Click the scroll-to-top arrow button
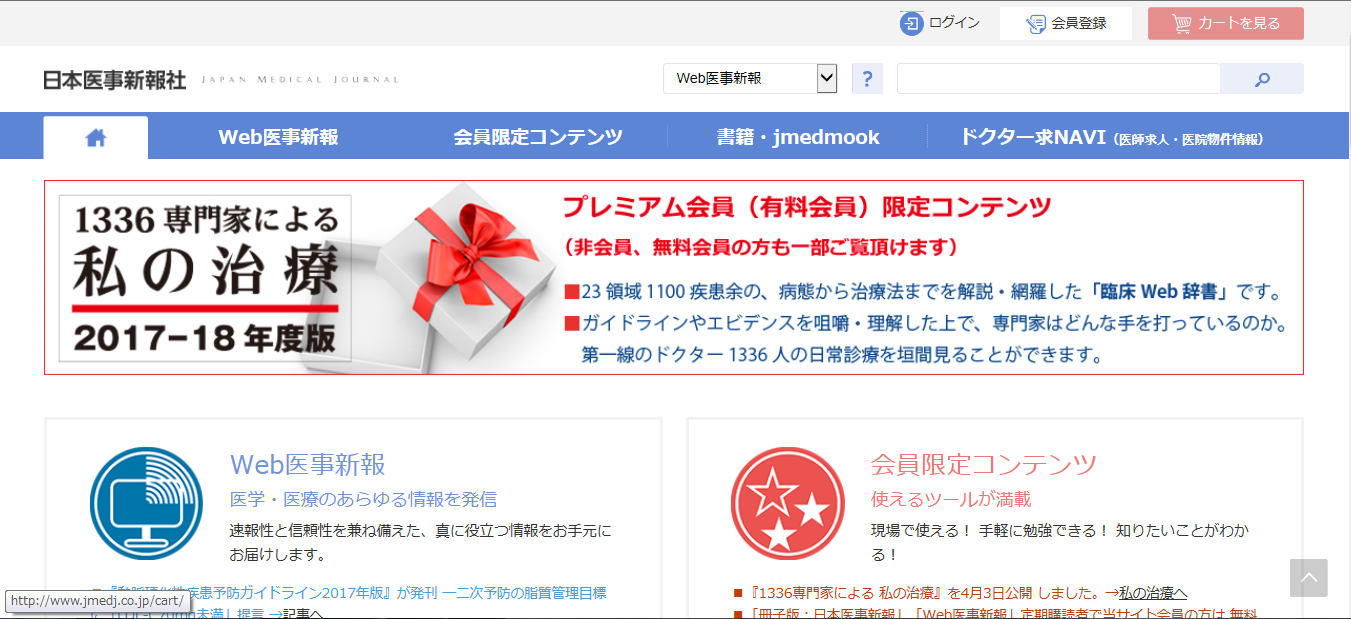This screenshot has height=619, width=1351. coord(1308,578)
